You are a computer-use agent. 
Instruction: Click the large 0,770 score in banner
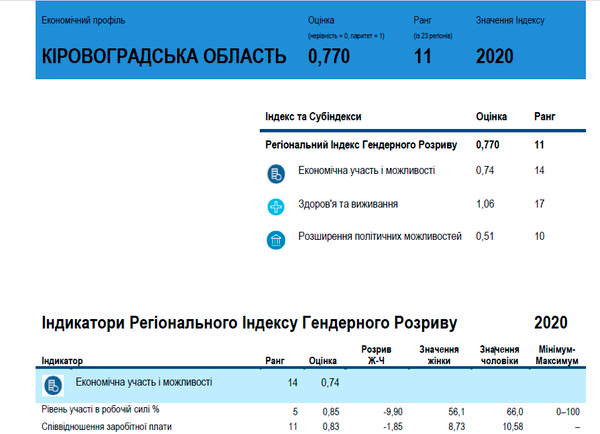[333, 56]
